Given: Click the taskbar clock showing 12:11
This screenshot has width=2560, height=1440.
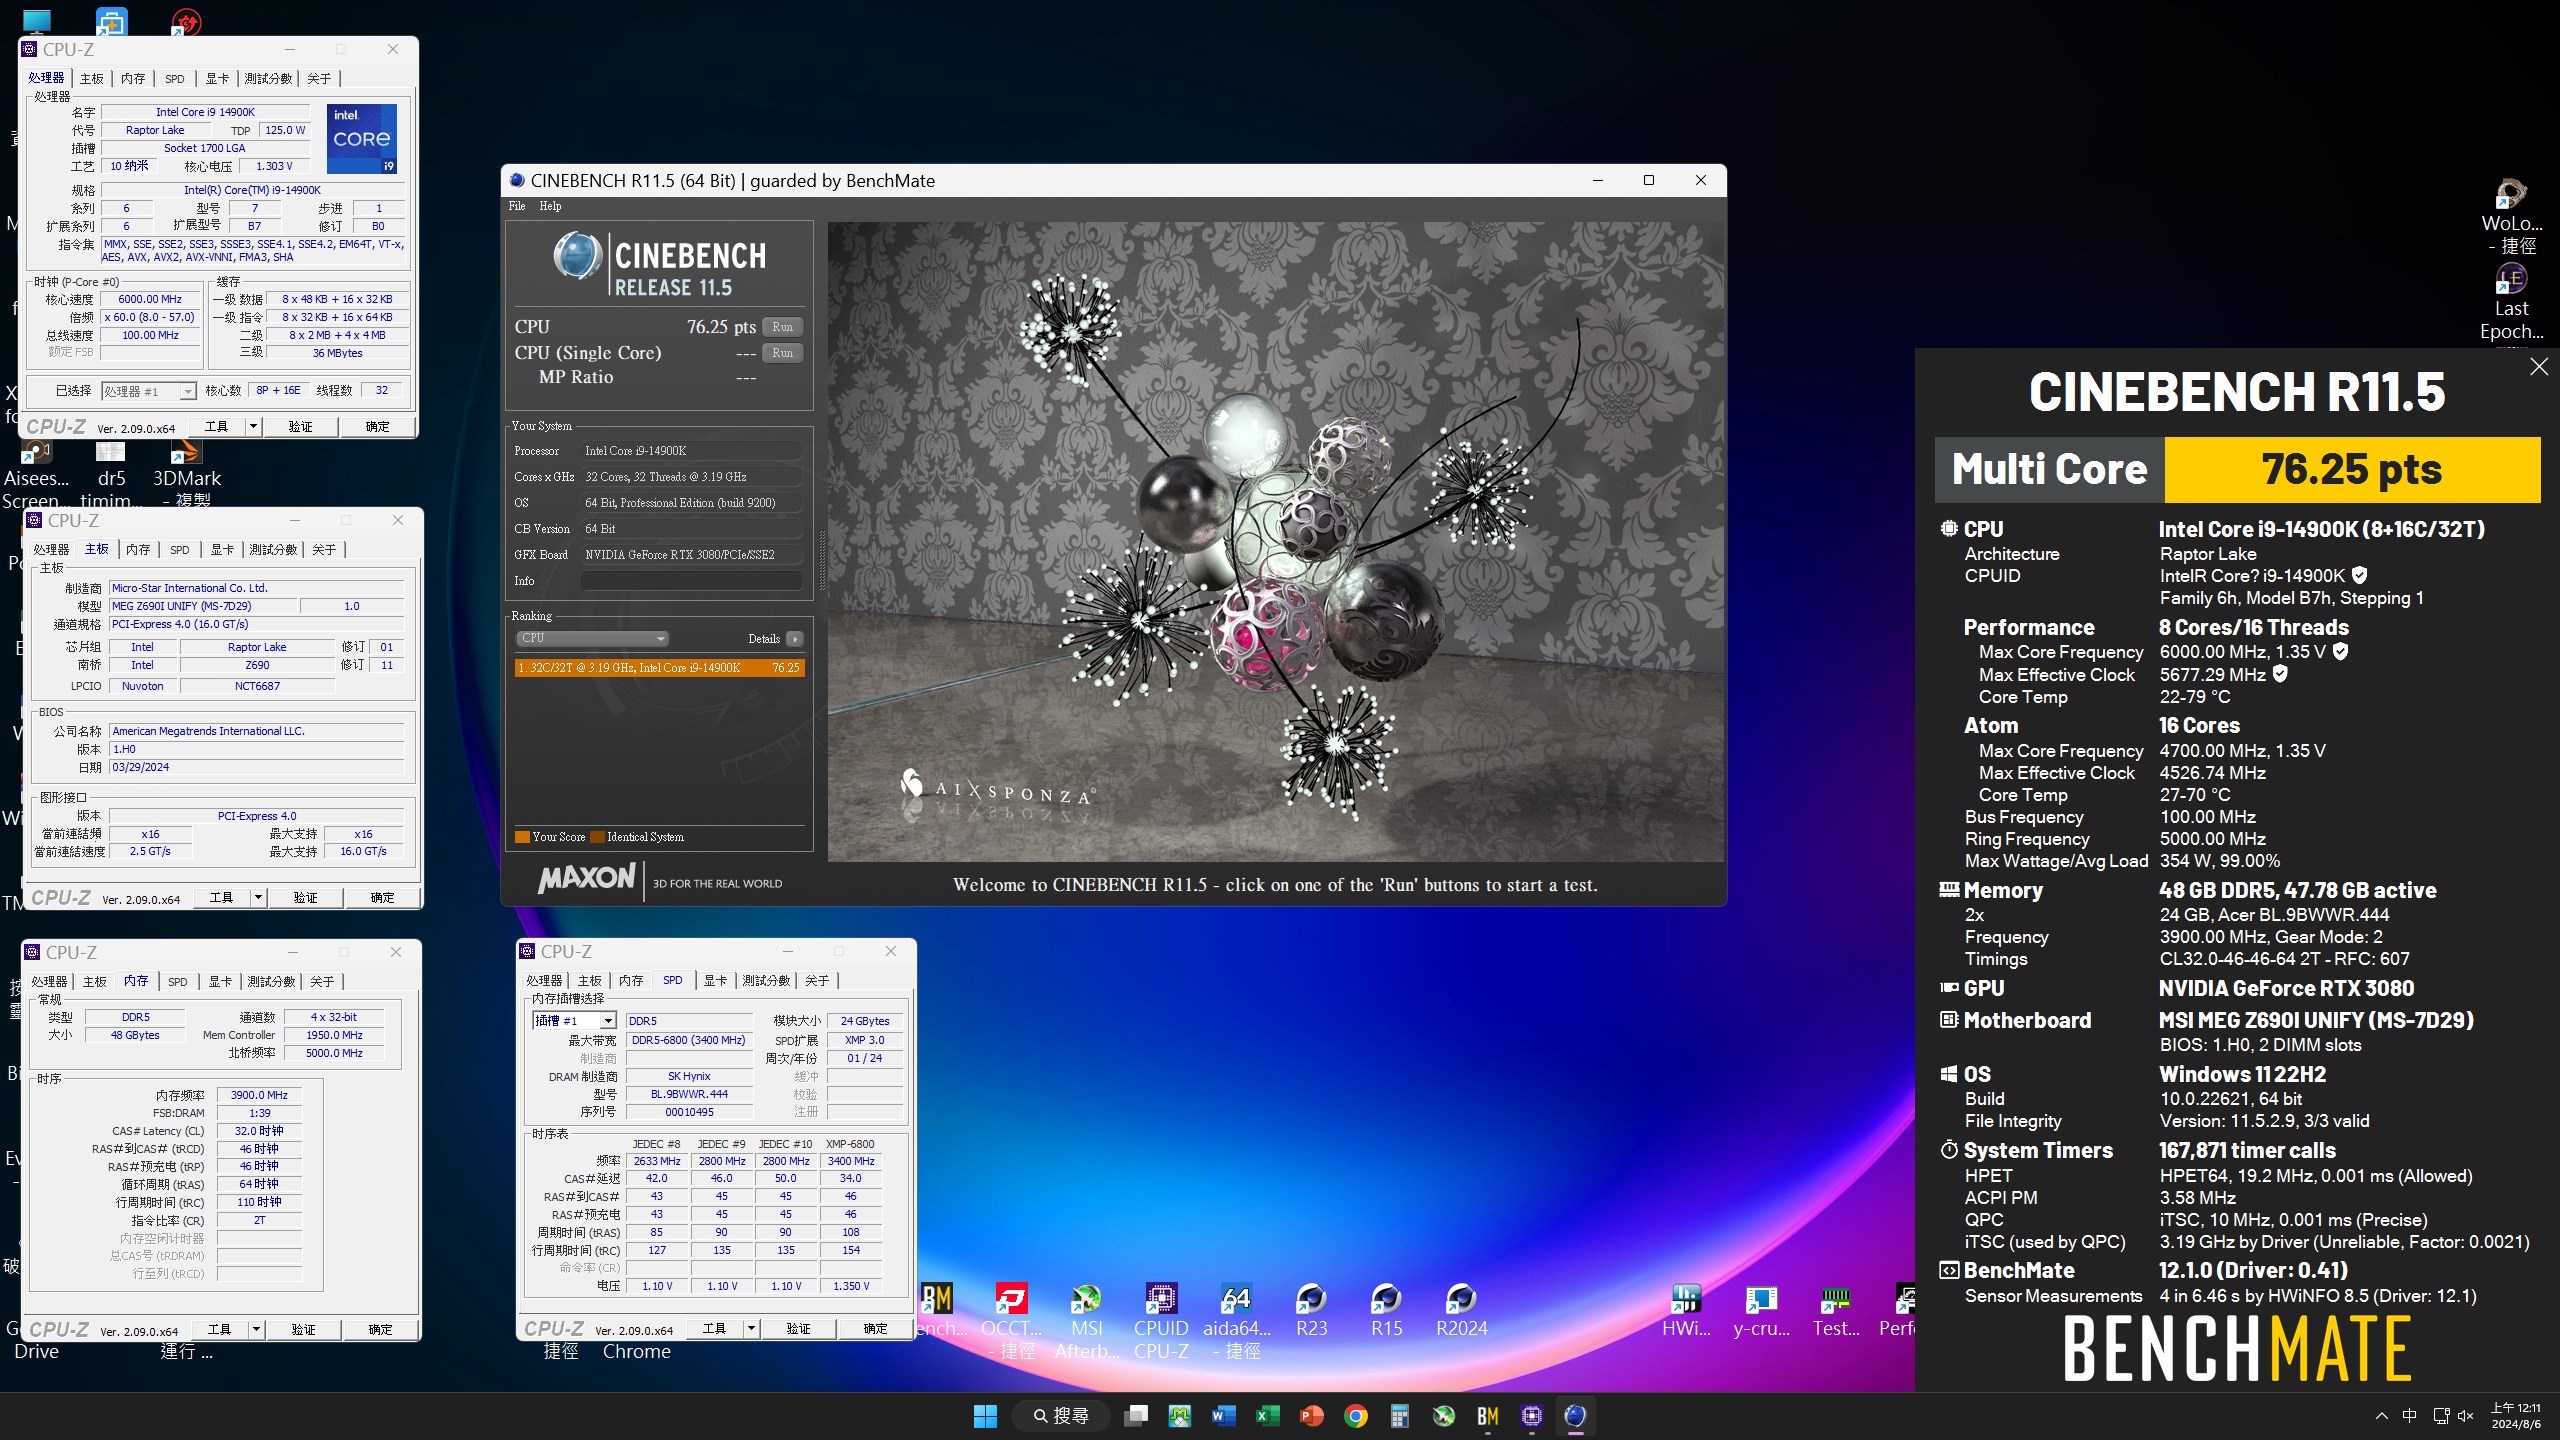Looking at the screenshot, I should (x=2516, y=1416).
